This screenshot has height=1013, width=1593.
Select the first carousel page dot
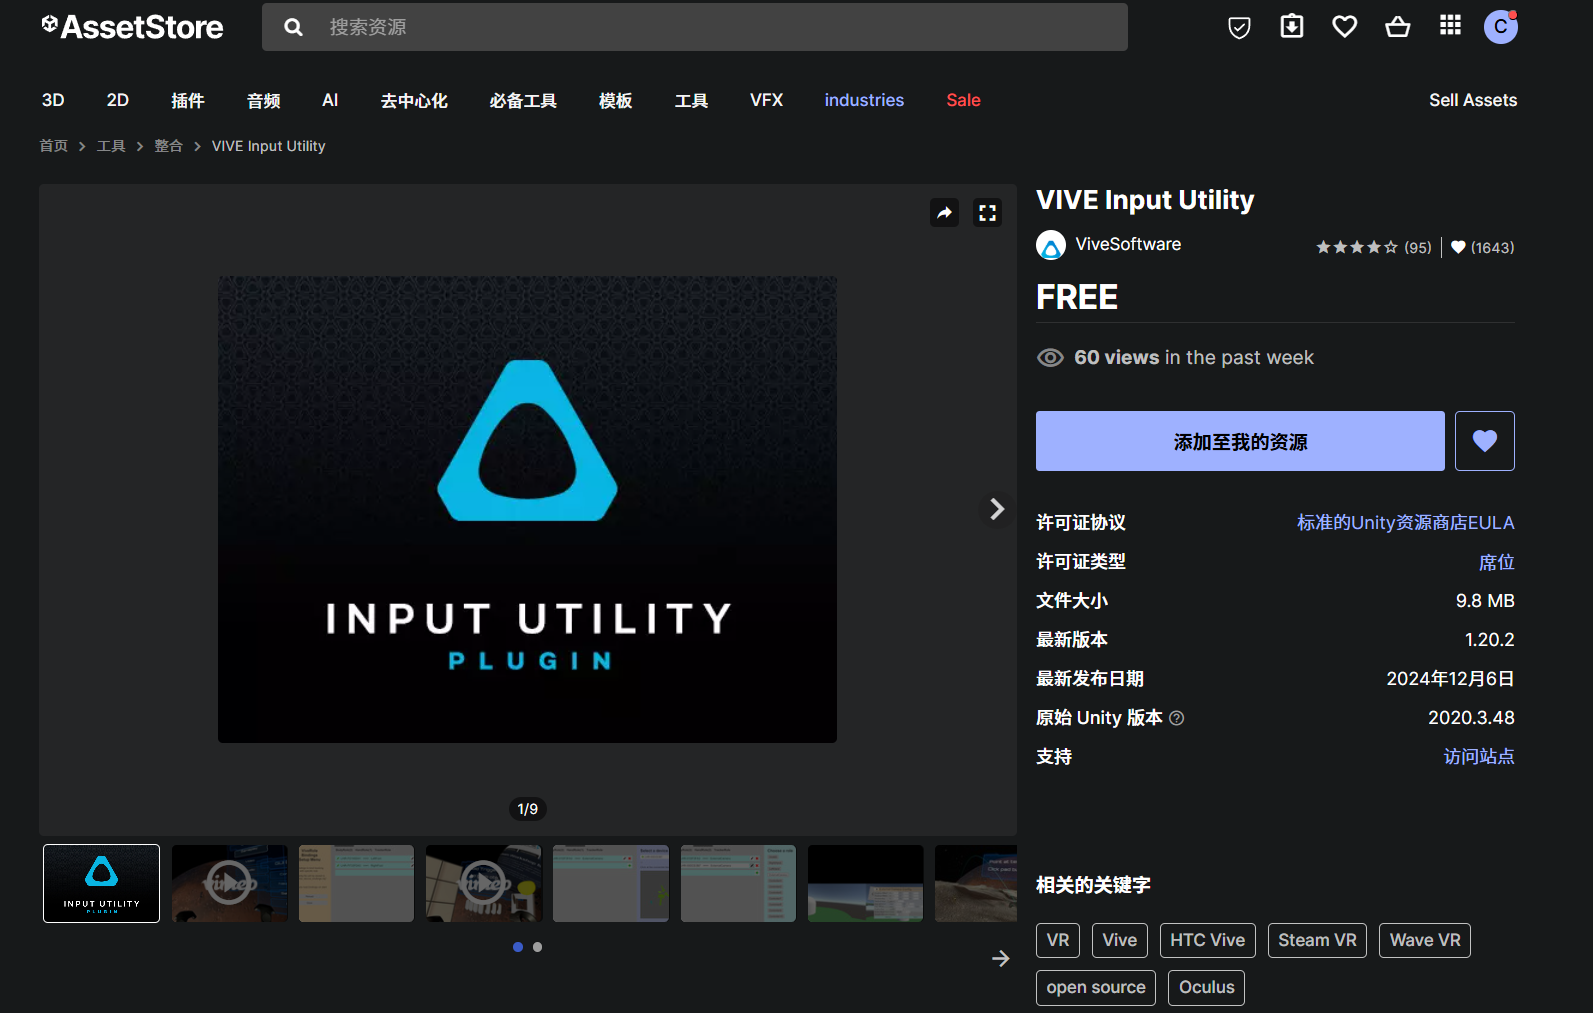click(518, 947)
